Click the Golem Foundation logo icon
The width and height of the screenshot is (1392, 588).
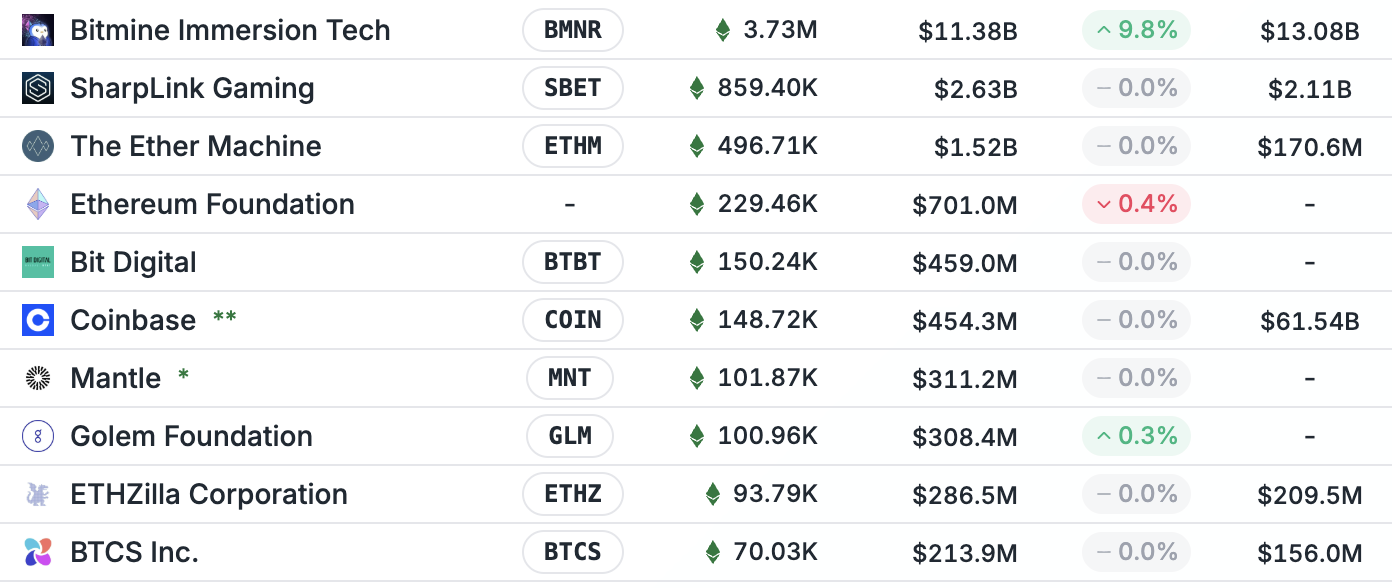[38, 436]
